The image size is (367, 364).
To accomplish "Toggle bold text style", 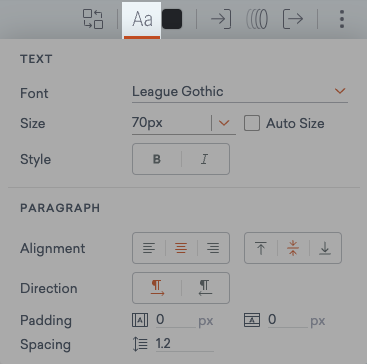I will click(157, 159).
